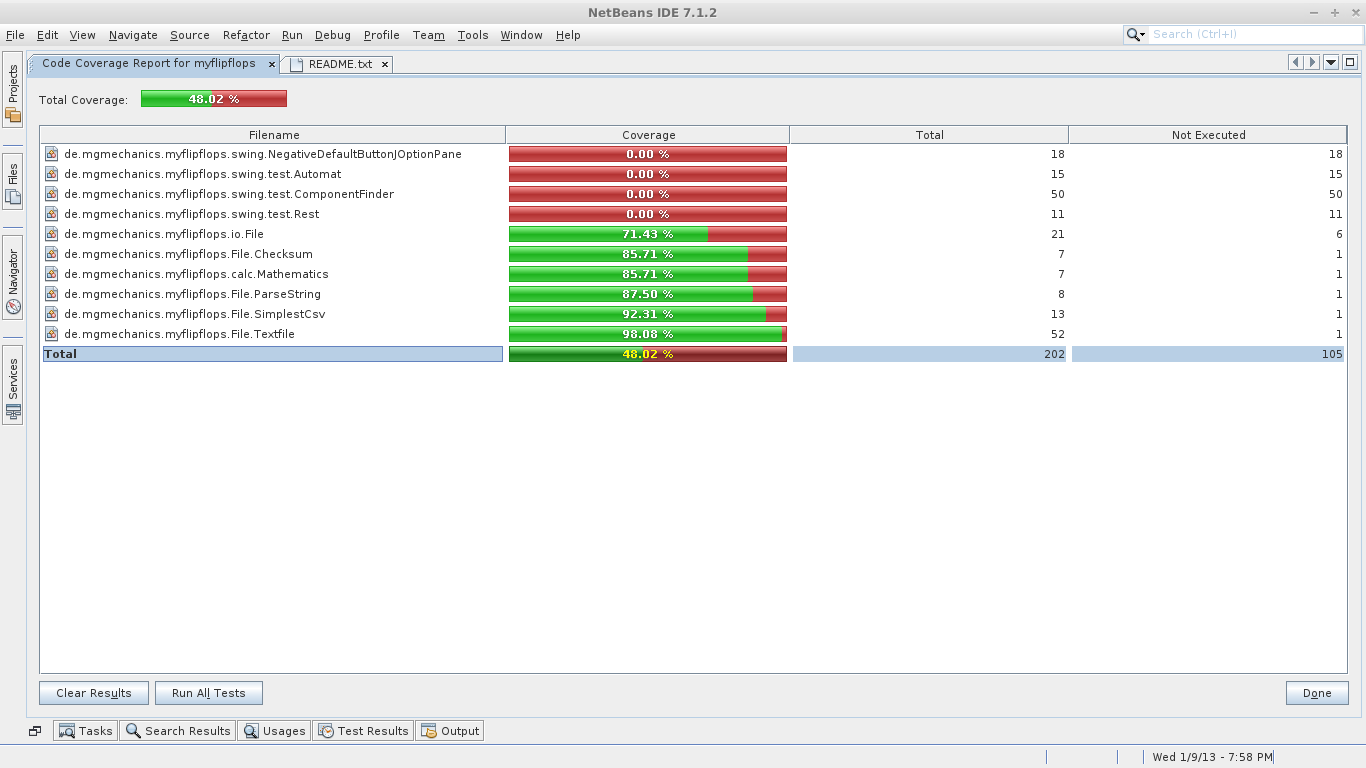The width and height of the screenshot is (1366, 768).
Task: Open the Team menu
Action: click(x=428, y=35)
